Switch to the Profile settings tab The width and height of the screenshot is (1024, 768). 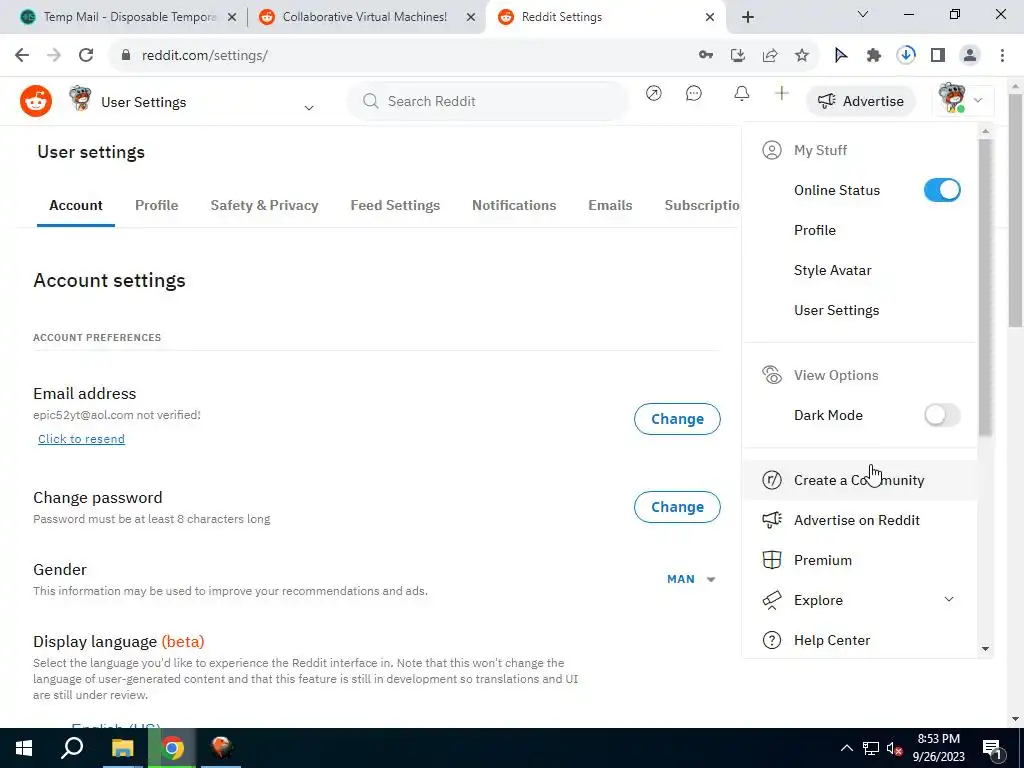(157, 205)
